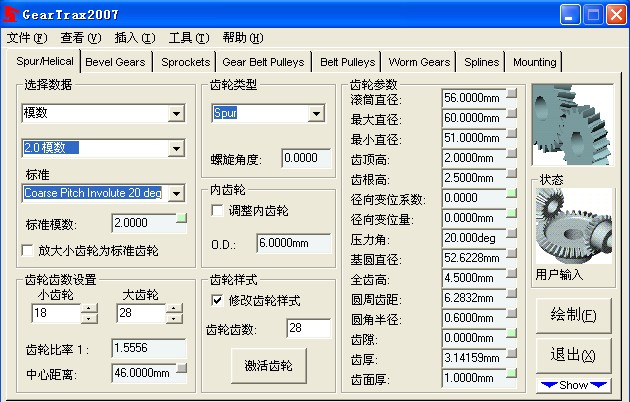630x402 pixels.
Task: Open the 模数 data selection dropdown
Action: [x=176, y=114]
